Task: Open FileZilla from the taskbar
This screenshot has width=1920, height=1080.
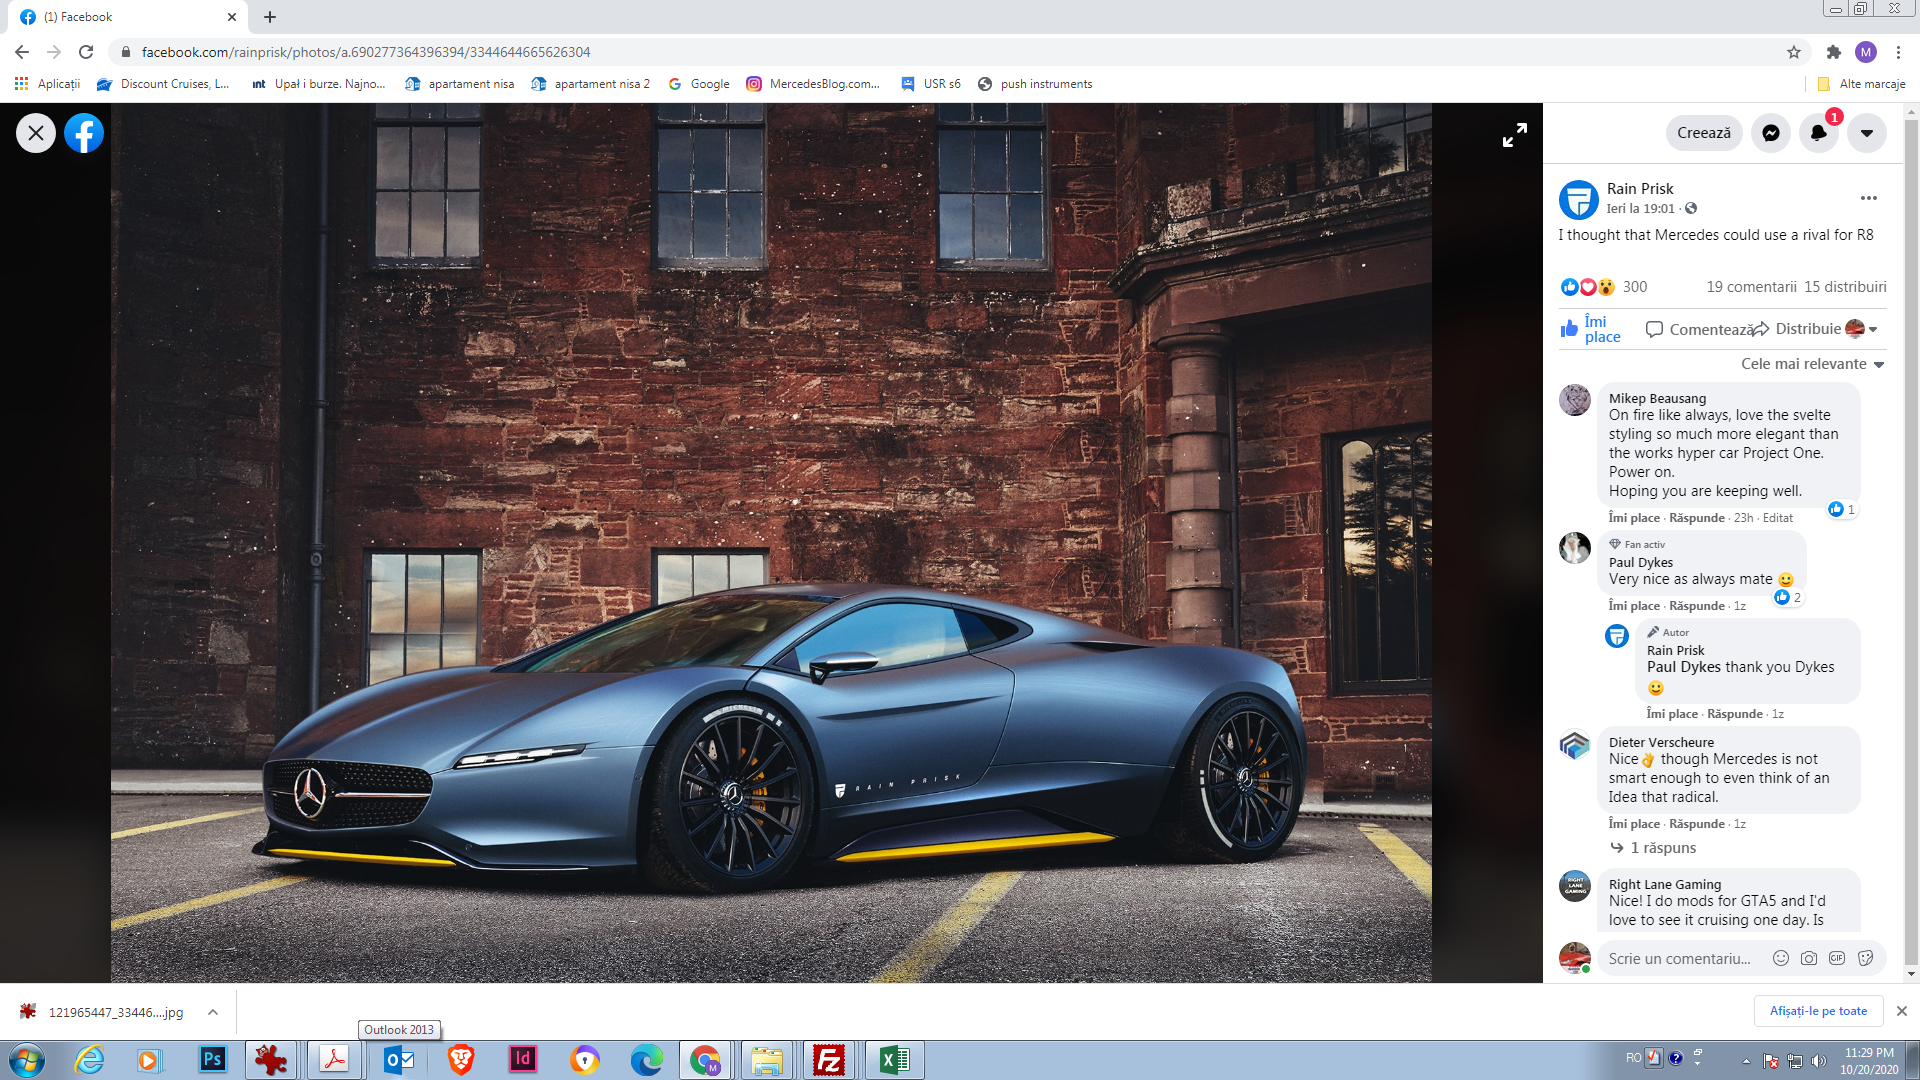Action: tap(829, 1059)
